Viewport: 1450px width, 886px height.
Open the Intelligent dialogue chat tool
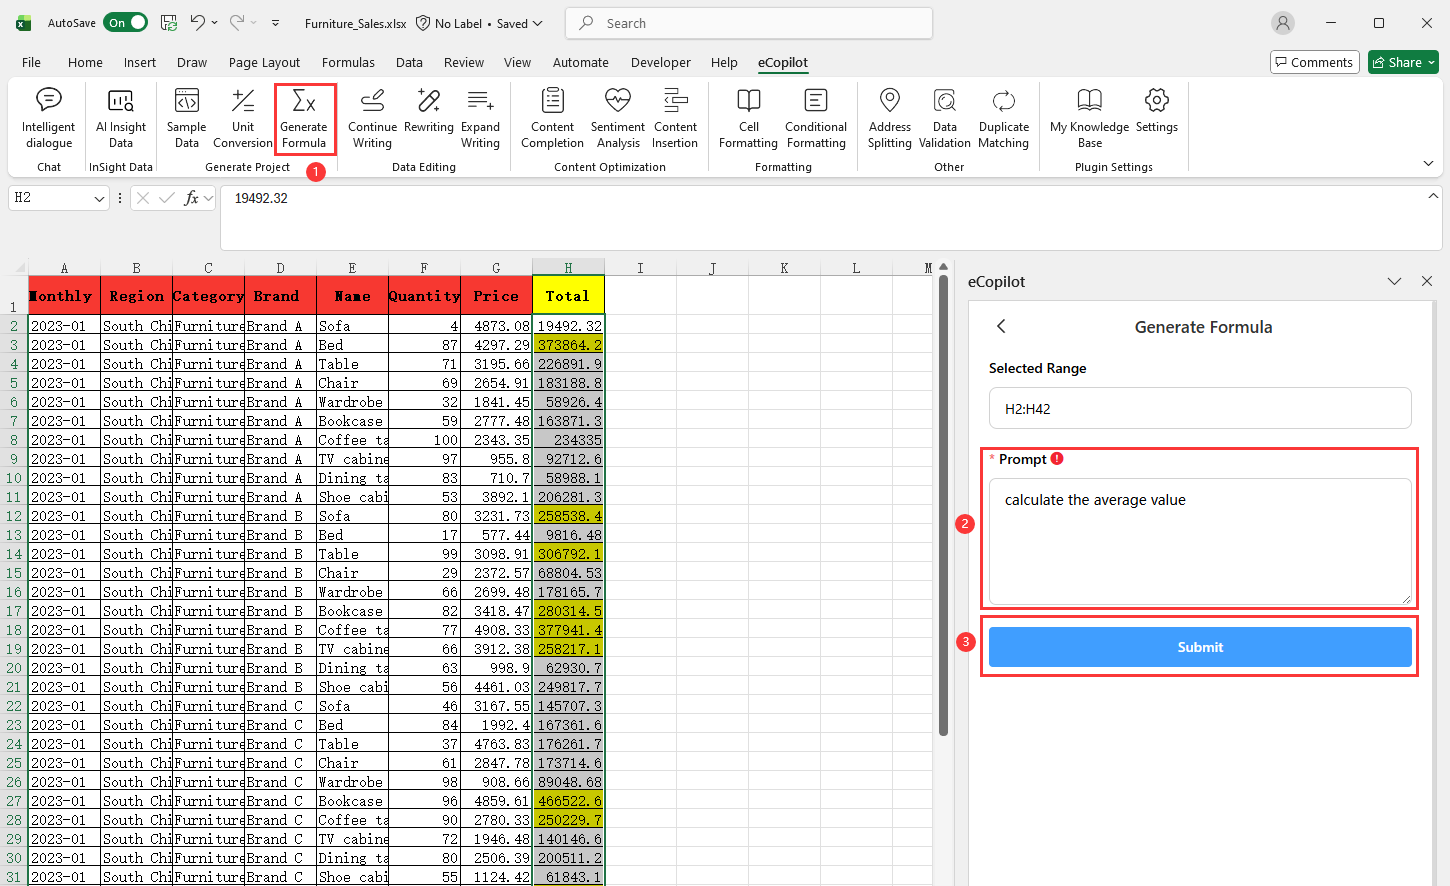click(48, 118)
